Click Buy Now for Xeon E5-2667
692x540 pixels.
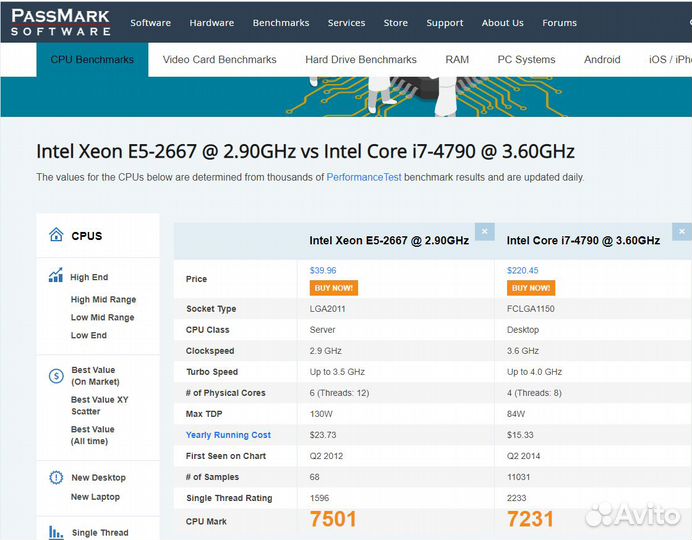[334, 288]
